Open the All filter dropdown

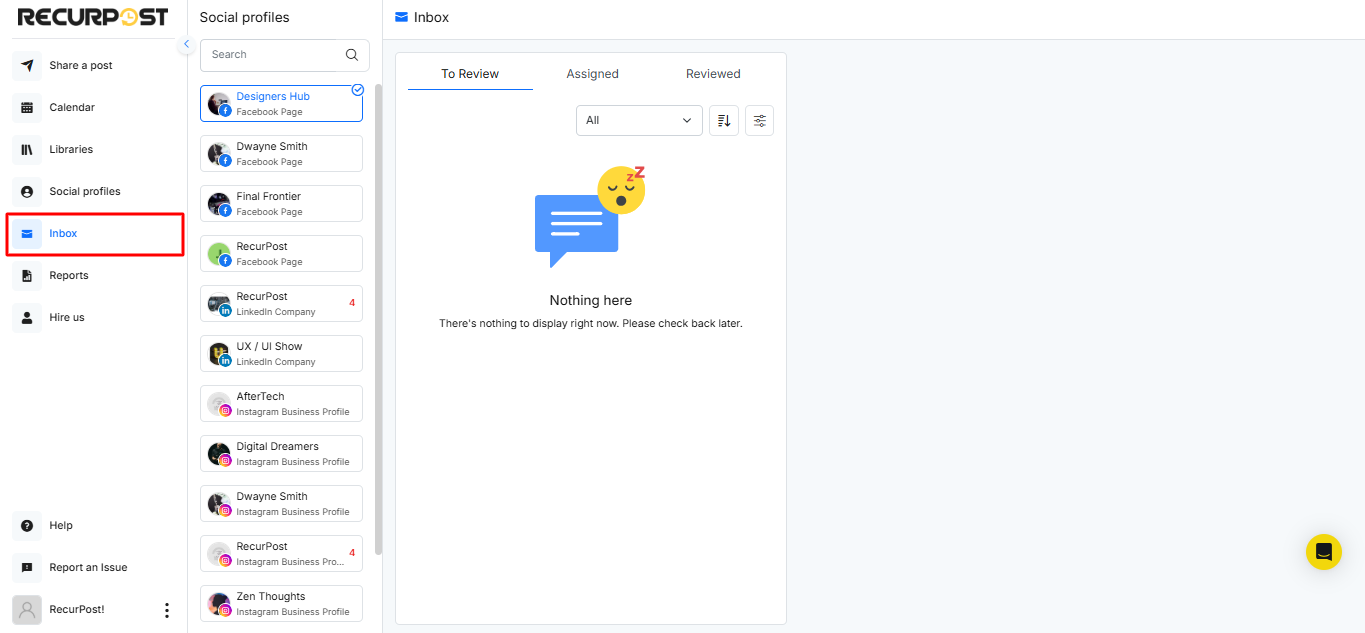tap(640, 121)
